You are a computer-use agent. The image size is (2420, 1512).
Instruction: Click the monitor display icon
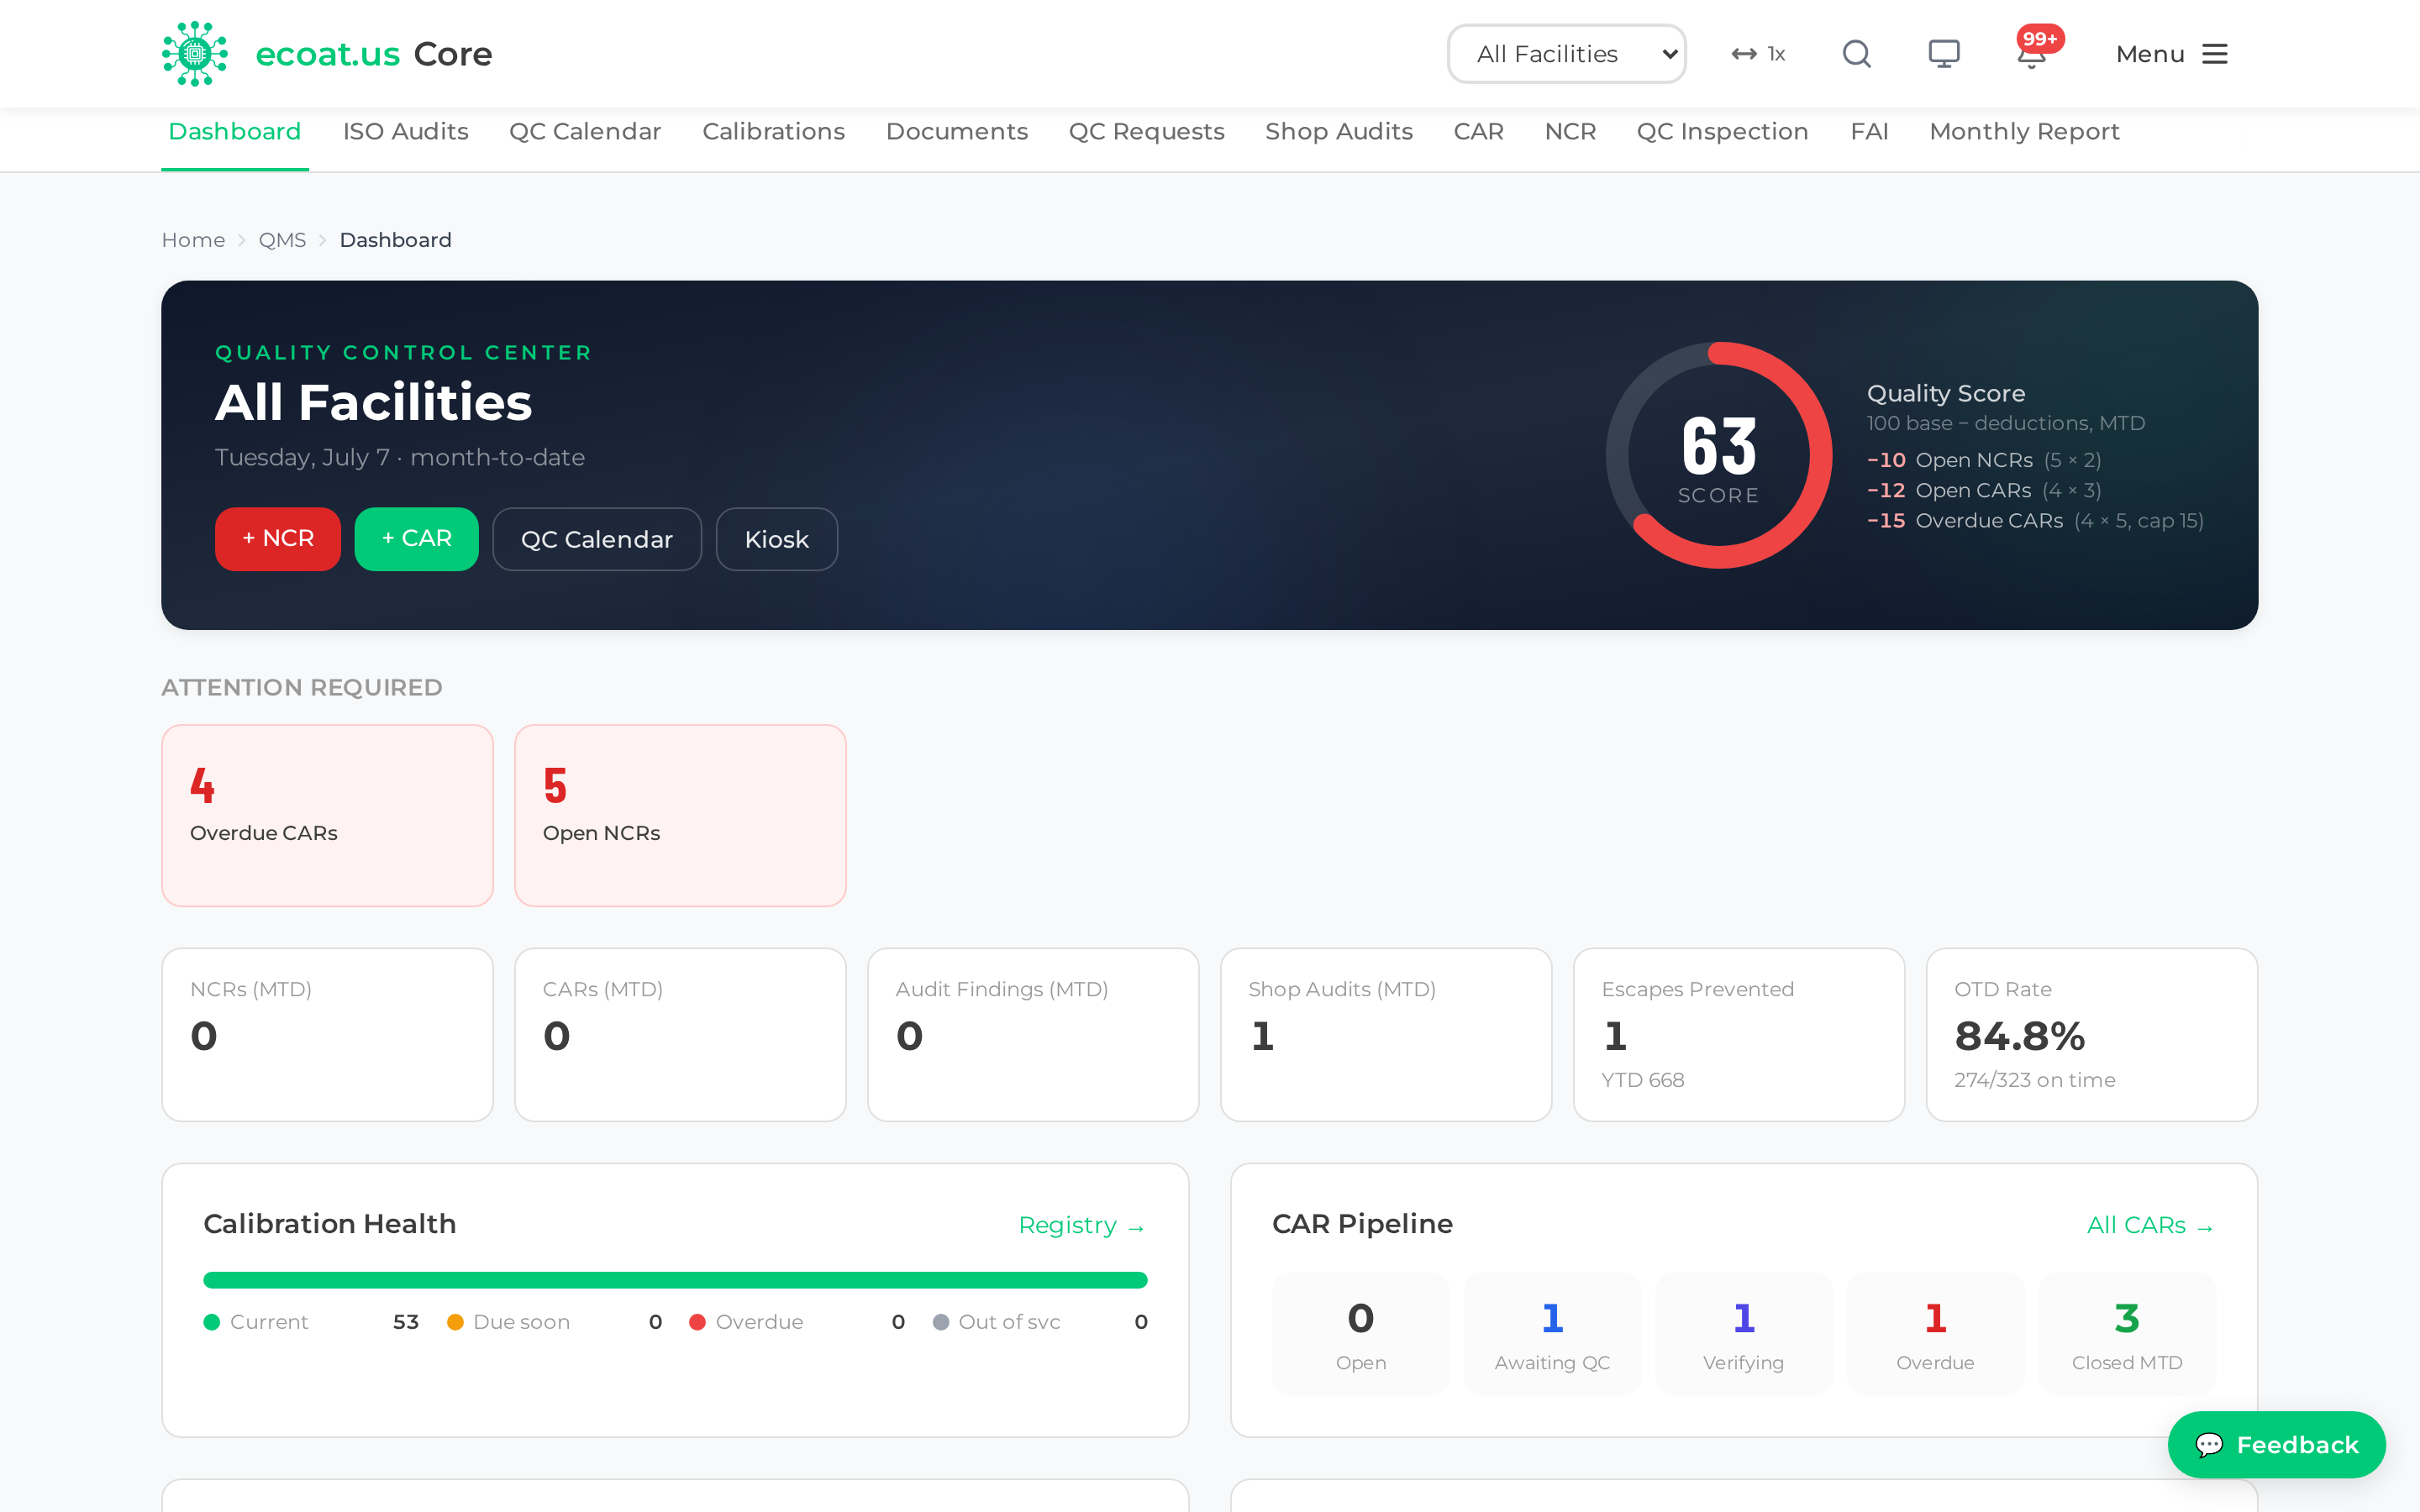(x=1944, y=54)
